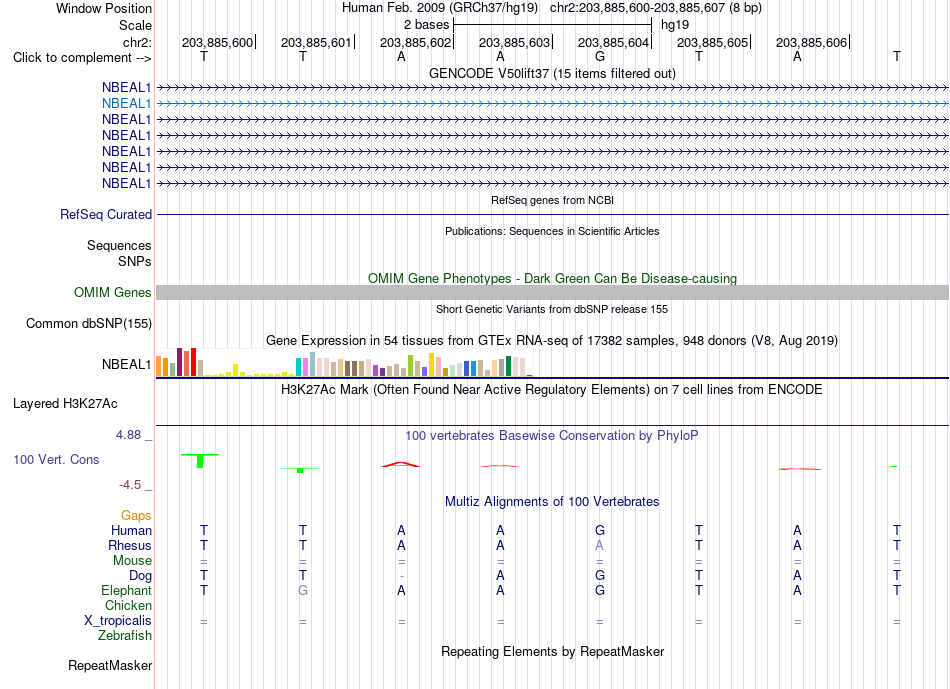Open the H3K27Ac Mark ENCODE track title

(552, 389)
